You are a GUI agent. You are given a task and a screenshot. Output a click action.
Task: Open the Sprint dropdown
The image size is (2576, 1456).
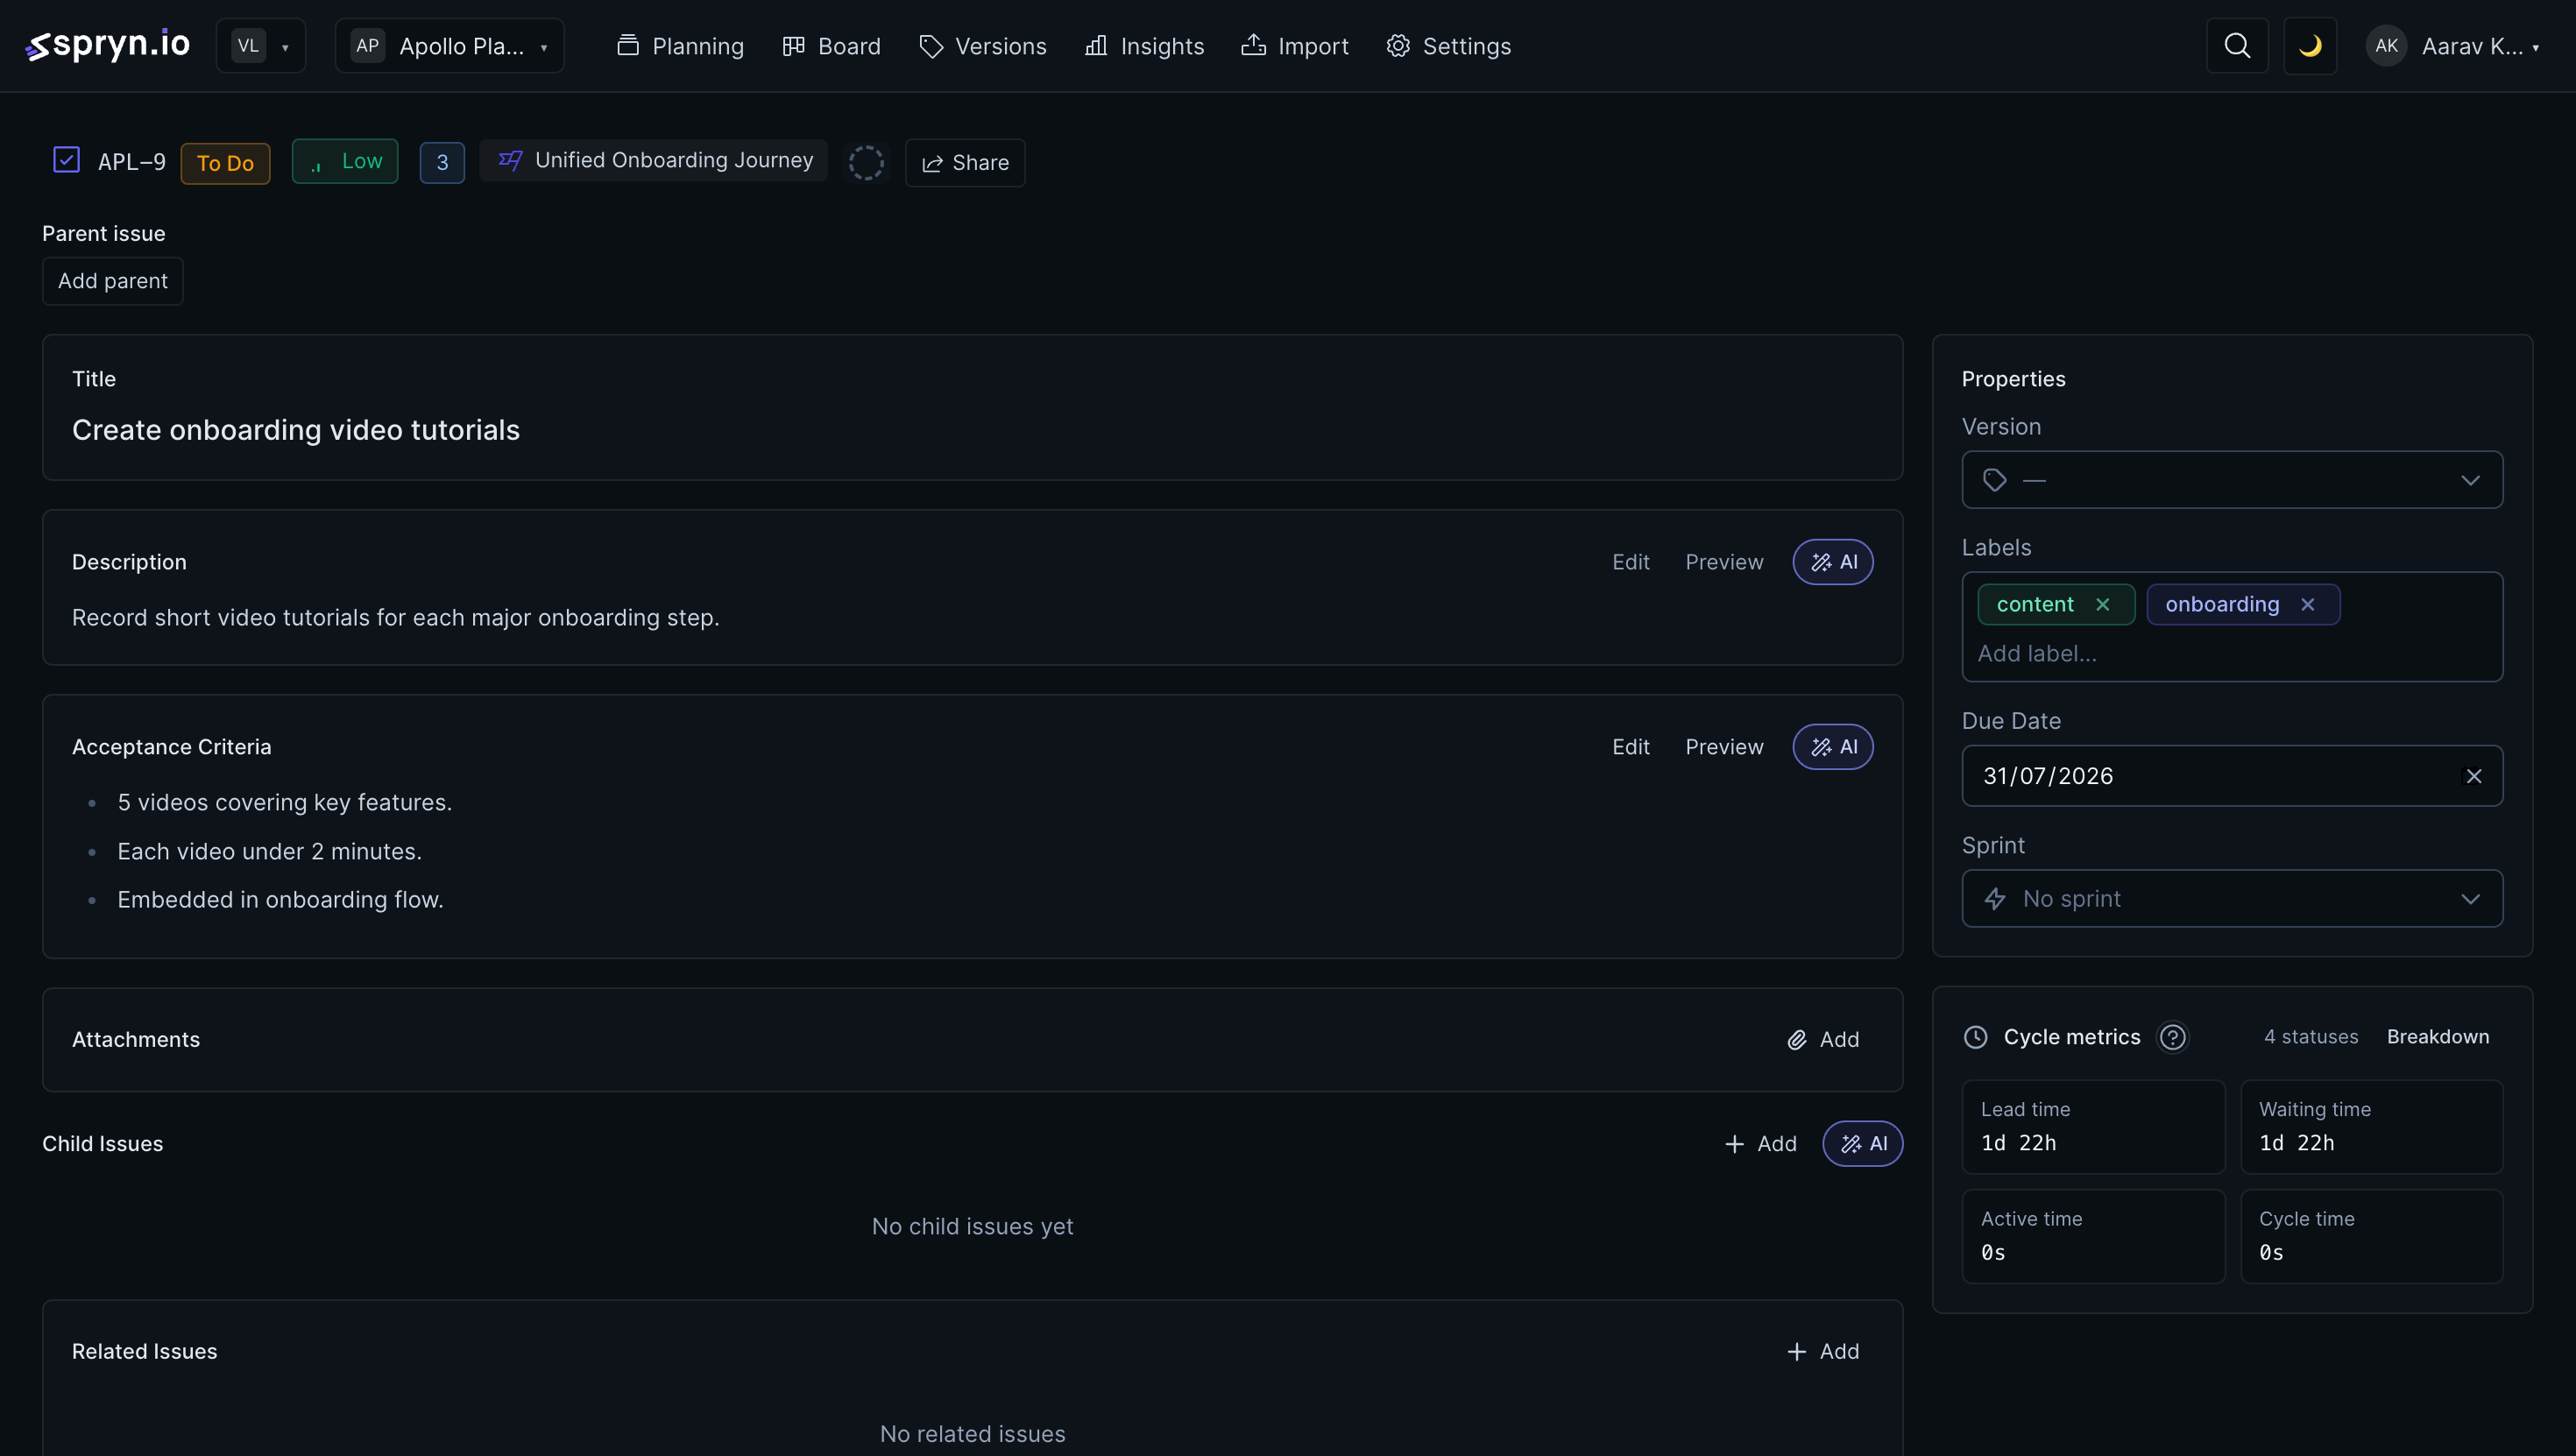2232,898
